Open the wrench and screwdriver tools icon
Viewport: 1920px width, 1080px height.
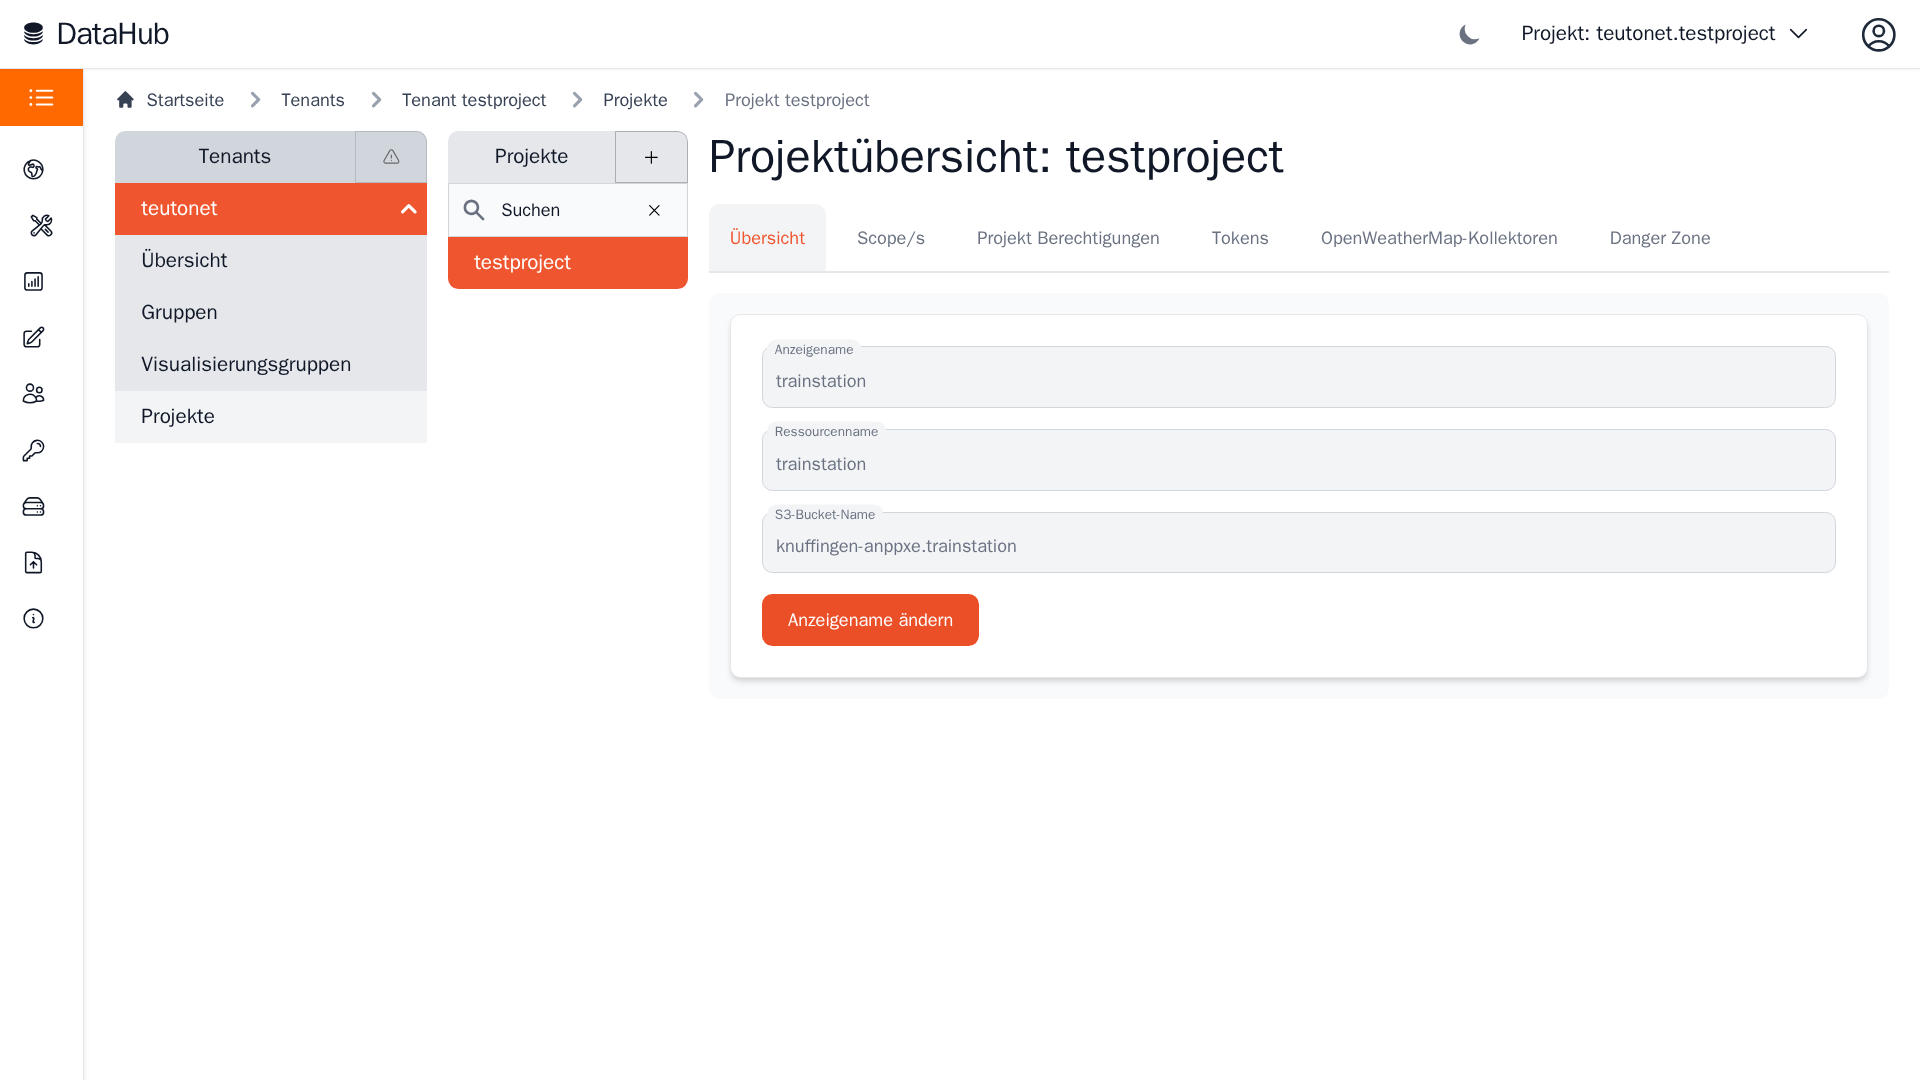click(x=41, y=225)
